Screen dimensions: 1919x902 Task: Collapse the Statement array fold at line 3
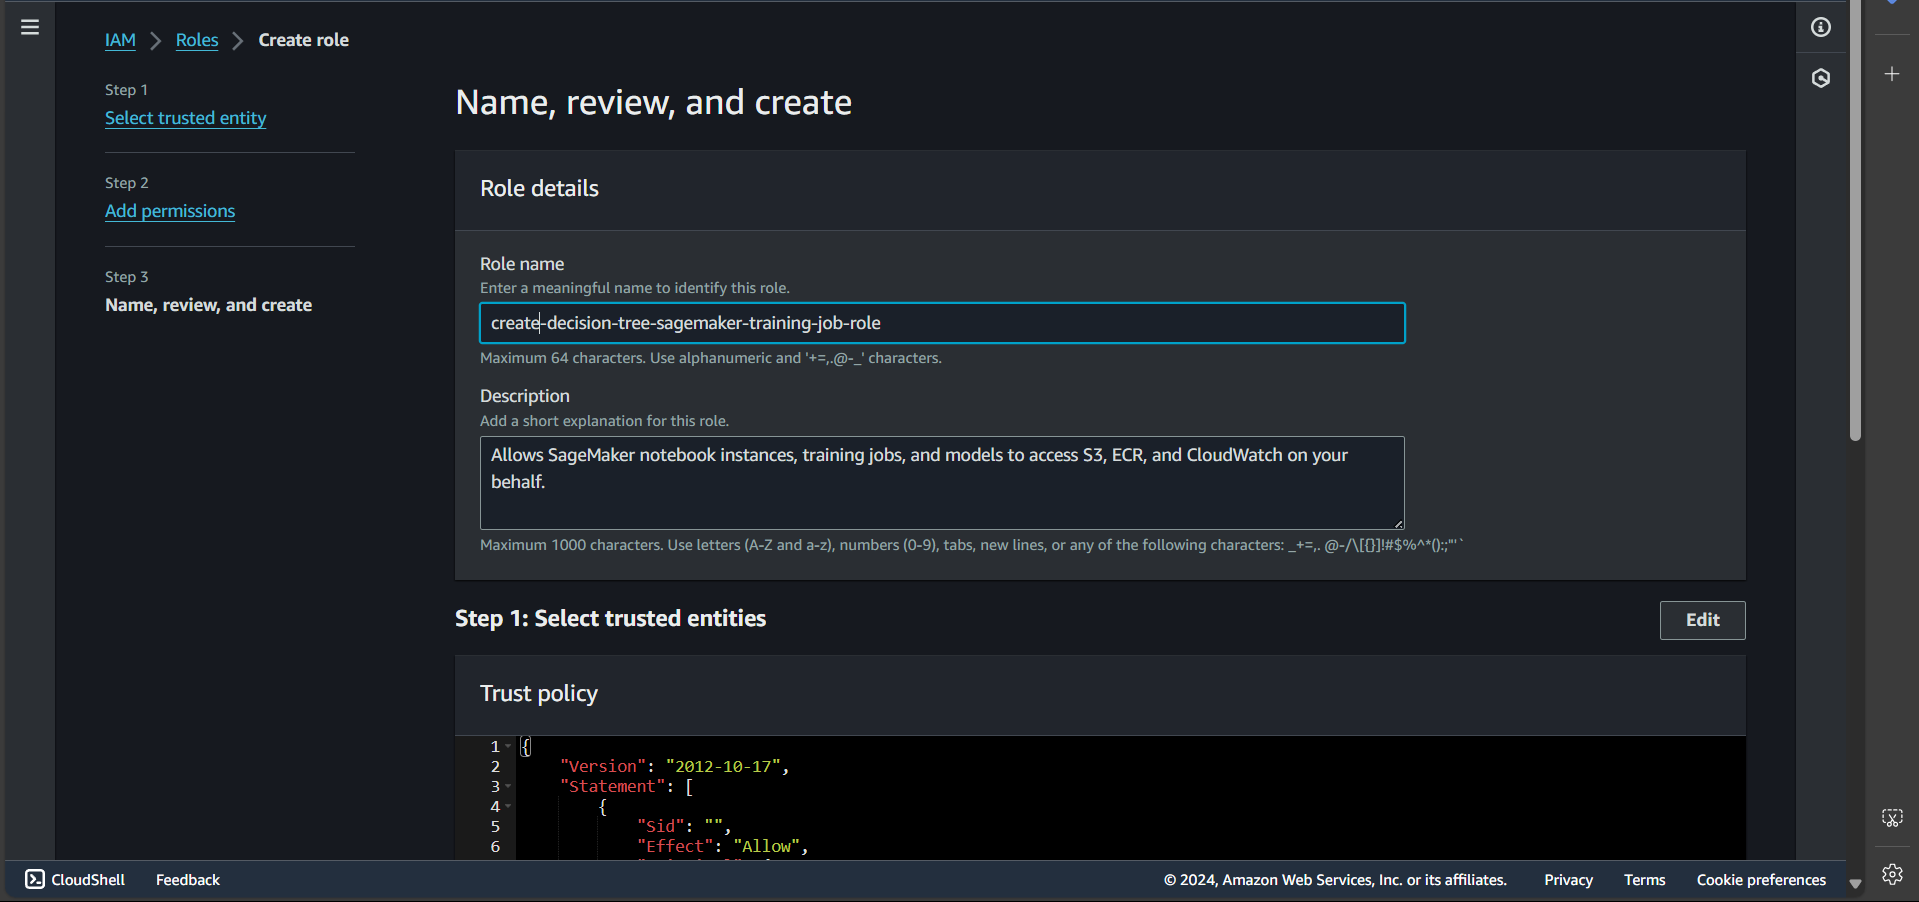coord(508,786)
